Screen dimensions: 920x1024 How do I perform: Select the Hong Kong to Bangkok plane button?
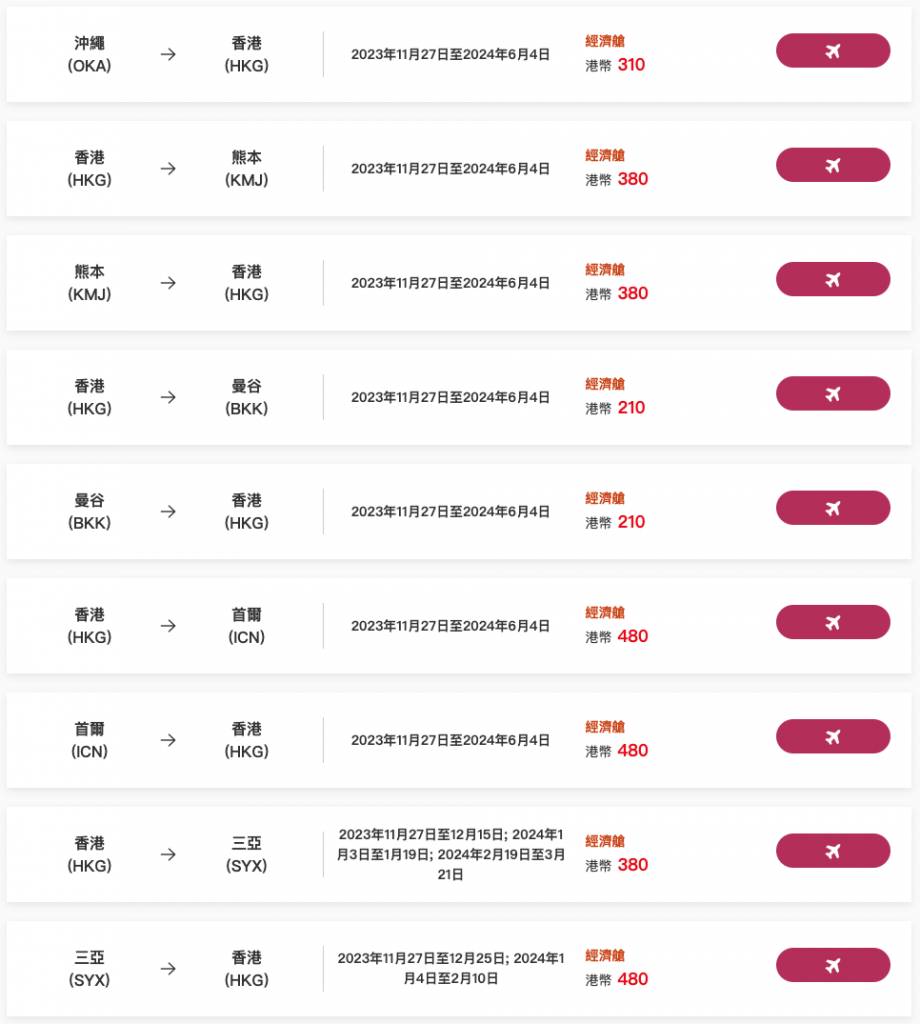(832, 394)
